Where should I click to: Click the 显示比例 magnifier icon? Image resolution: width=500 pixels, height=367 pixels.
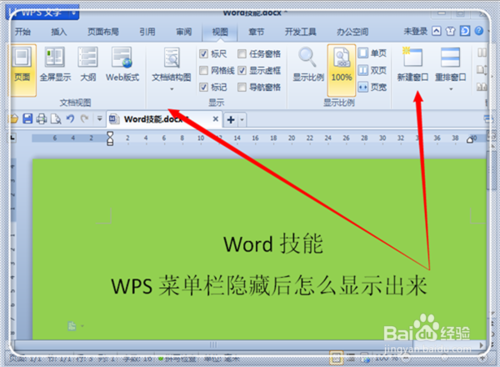307,57
